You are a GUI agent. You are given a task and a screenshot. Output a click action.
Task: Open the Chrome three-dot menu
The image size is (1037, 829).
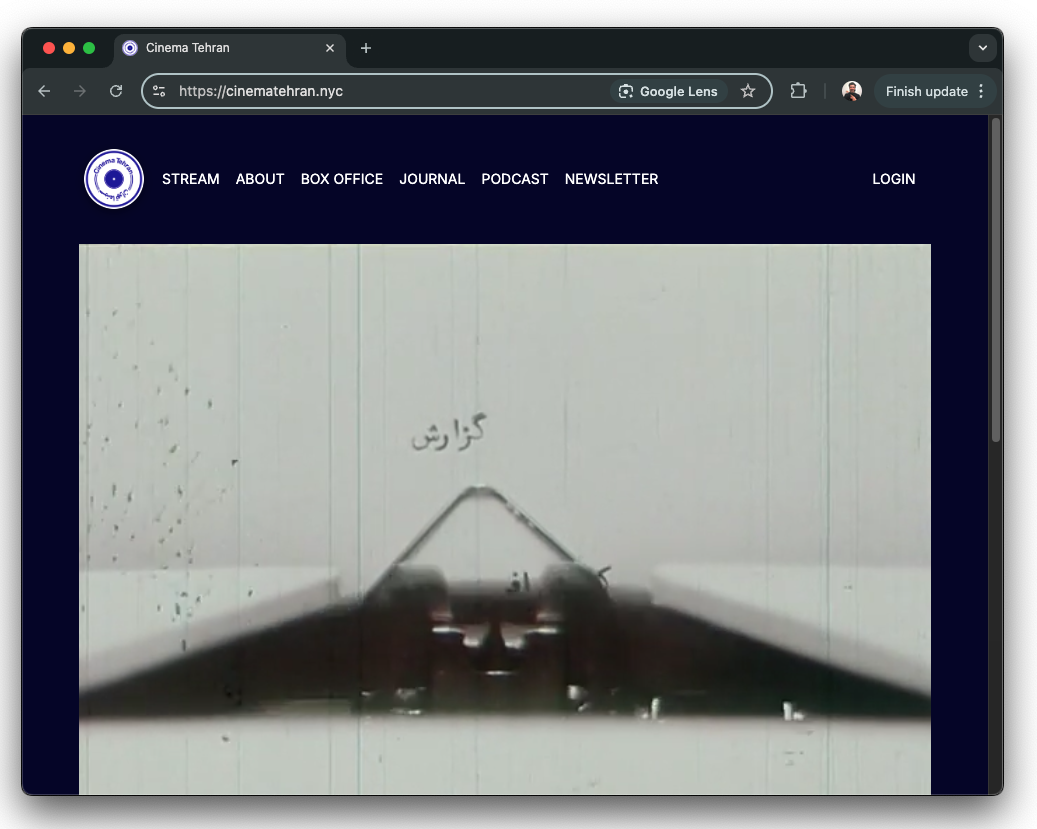point(981,91)
